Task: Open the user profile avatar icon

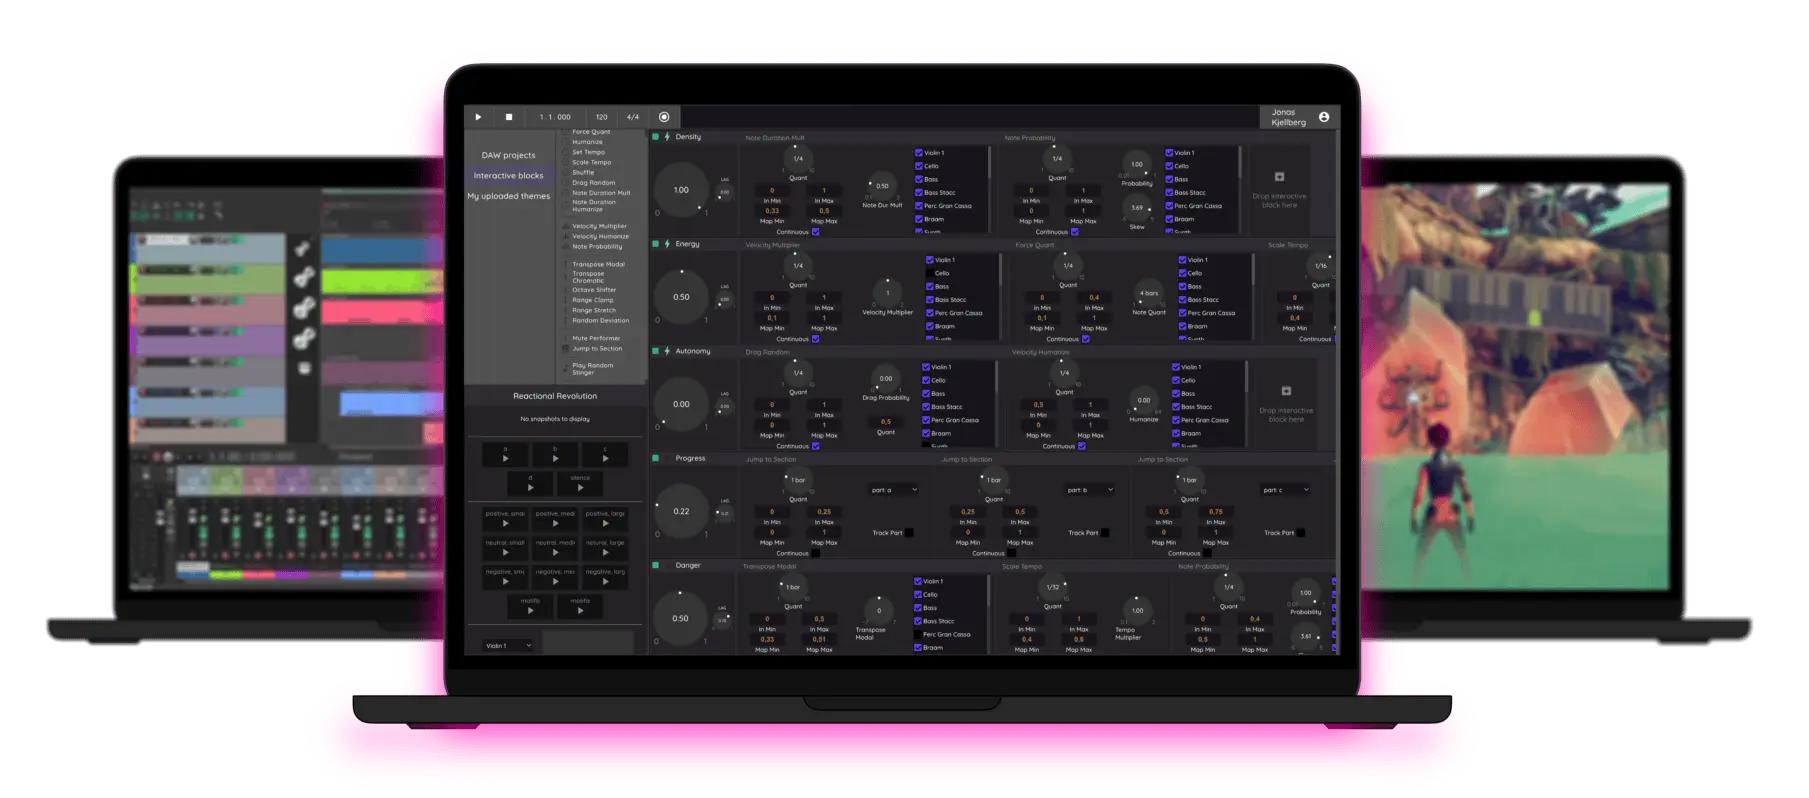Action: 1324,117
